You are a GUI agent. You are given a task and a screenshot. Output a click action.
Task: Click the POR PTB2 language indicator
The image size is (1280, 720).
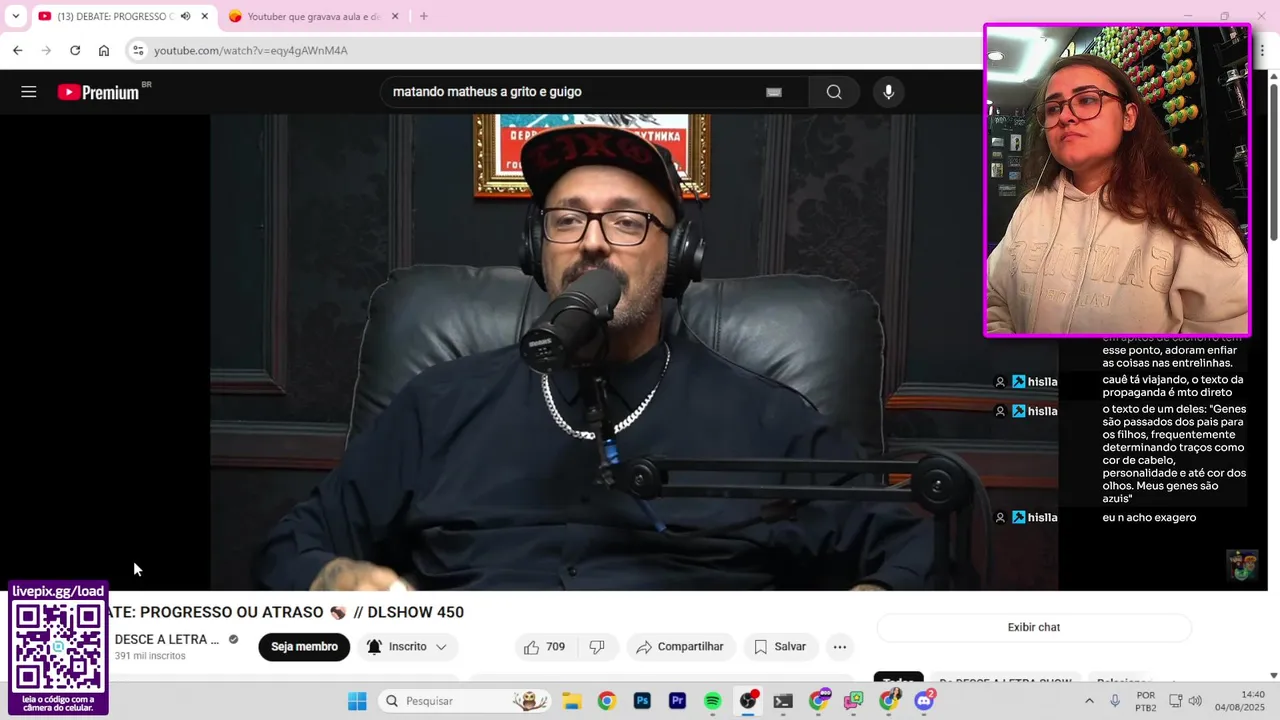pos(1146,701)
